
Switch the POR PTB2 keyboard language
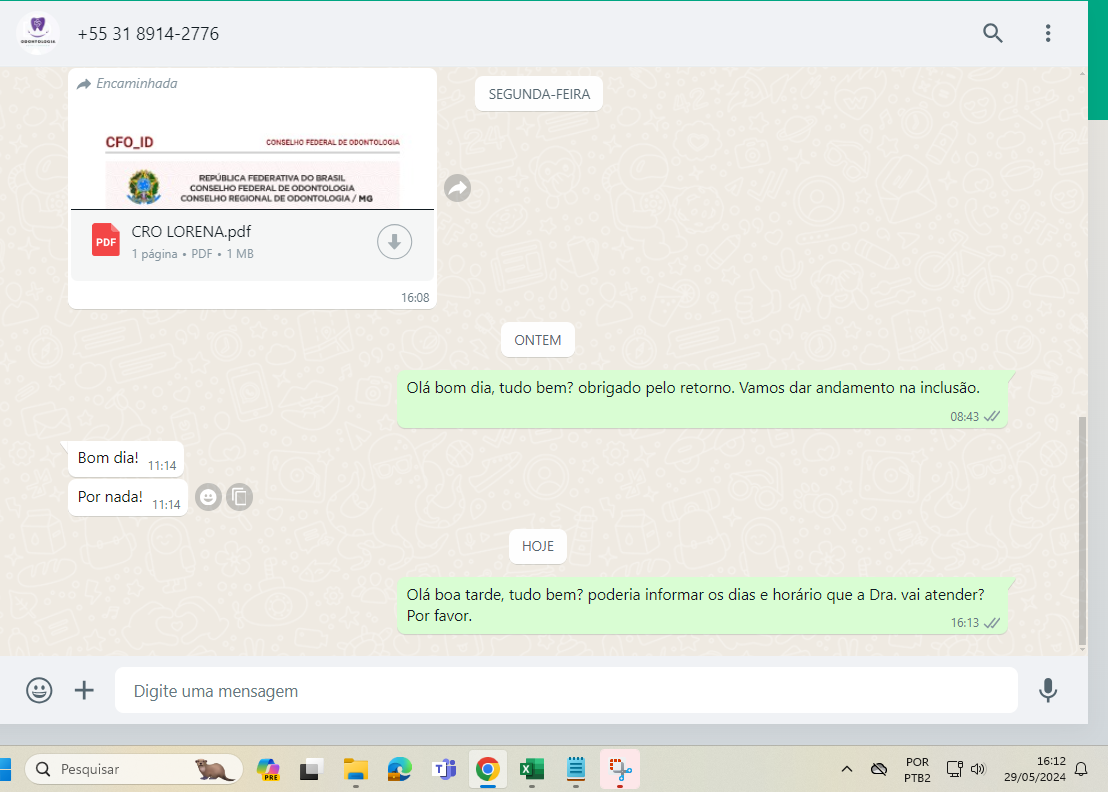[x=917, y=769]
